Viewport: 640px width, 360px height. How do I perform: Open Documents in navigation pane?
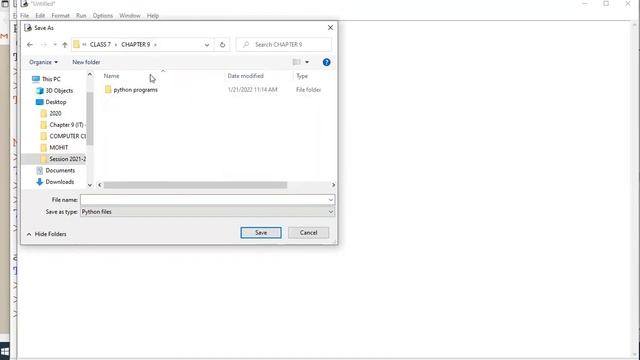coord(60,171)
